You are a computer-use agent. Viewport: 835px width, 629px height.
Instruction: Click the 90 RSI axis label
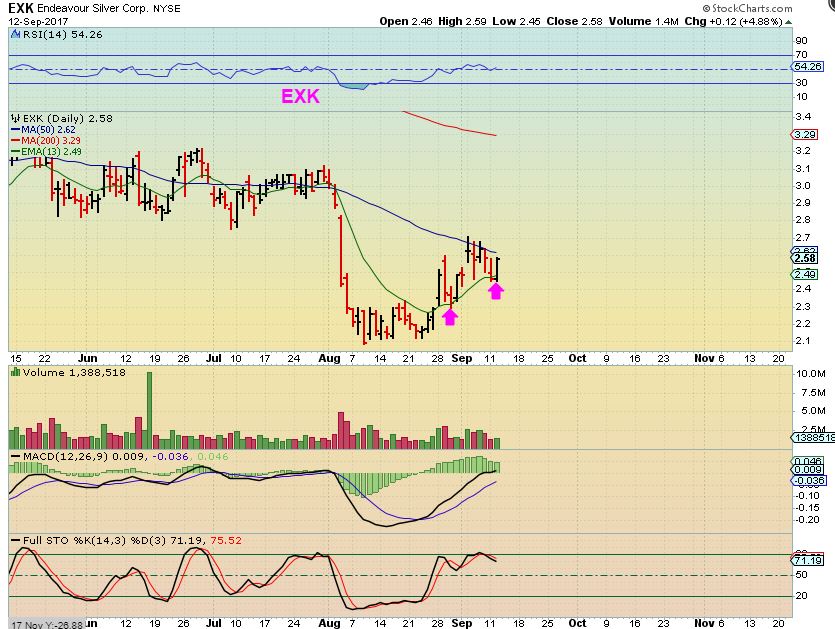(801, 40)
